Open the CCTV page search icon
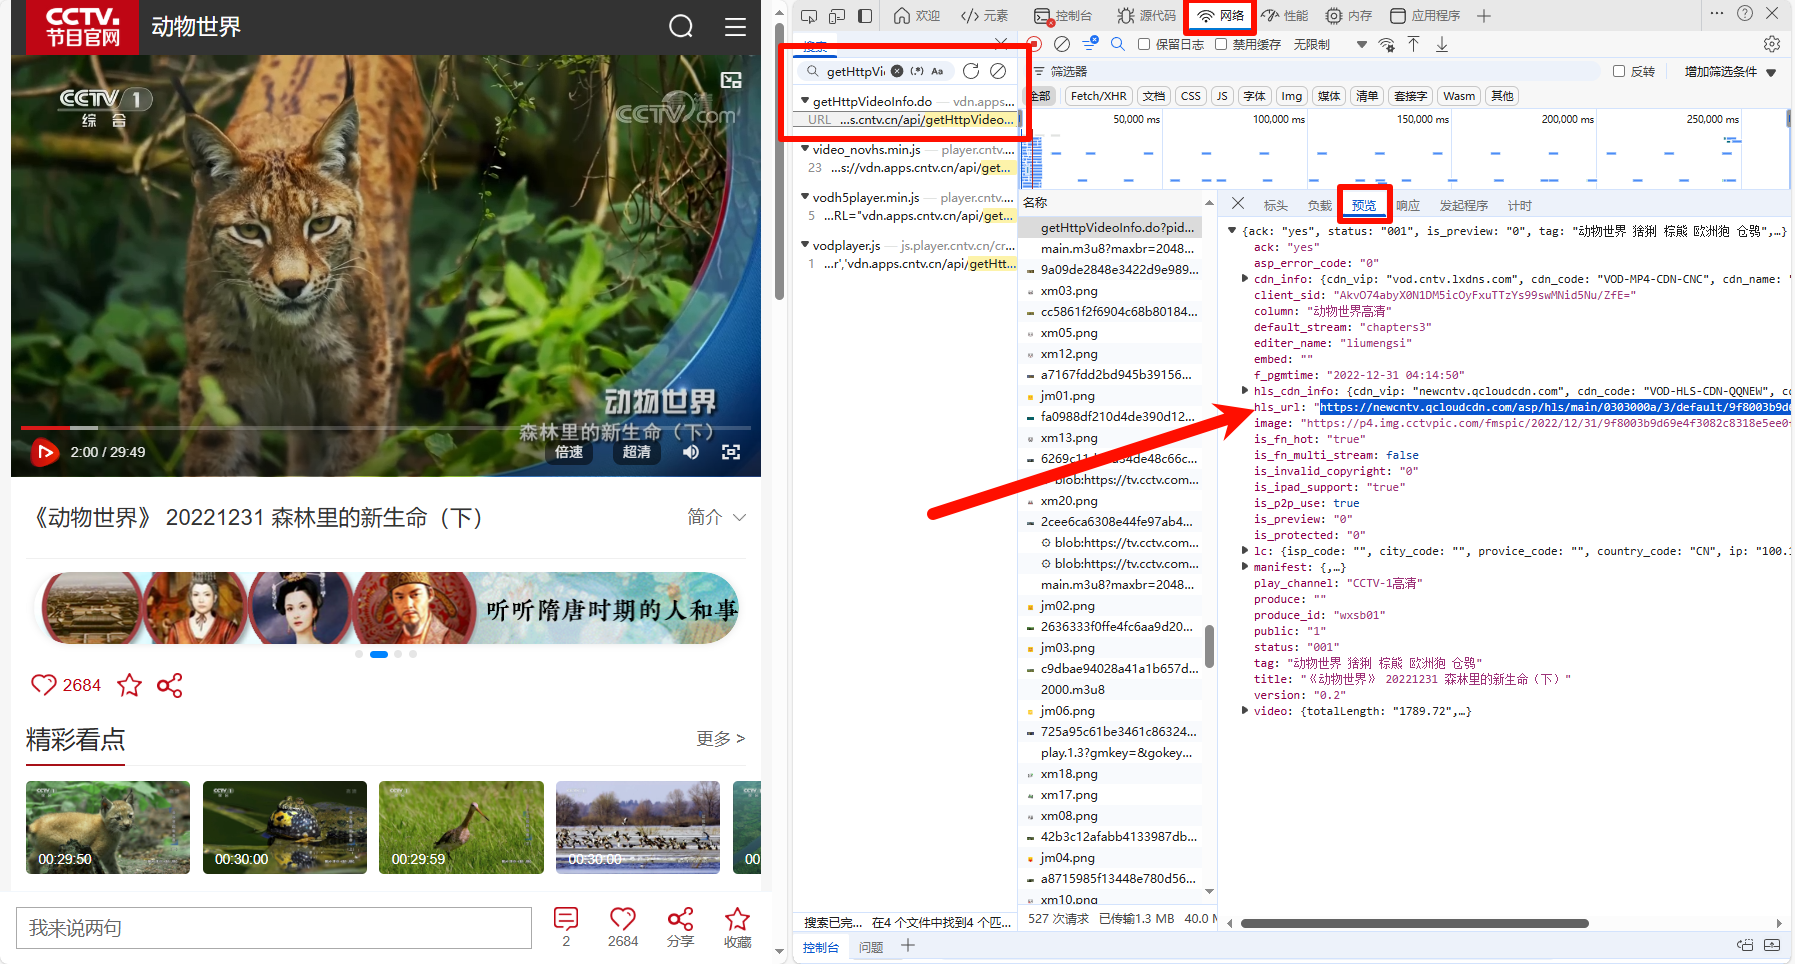Image resolution: width=1795 pixels, height=964 pixels. click(681, 26)
